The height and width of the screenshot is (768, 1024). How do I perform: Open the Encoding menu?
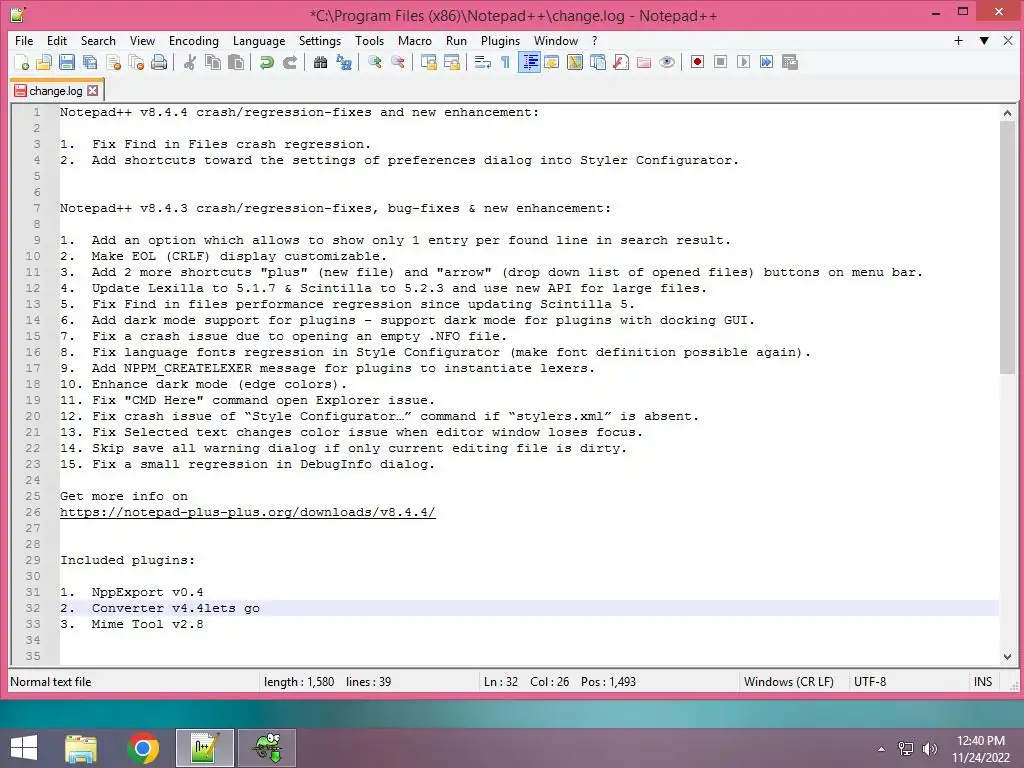coord(194,40)
